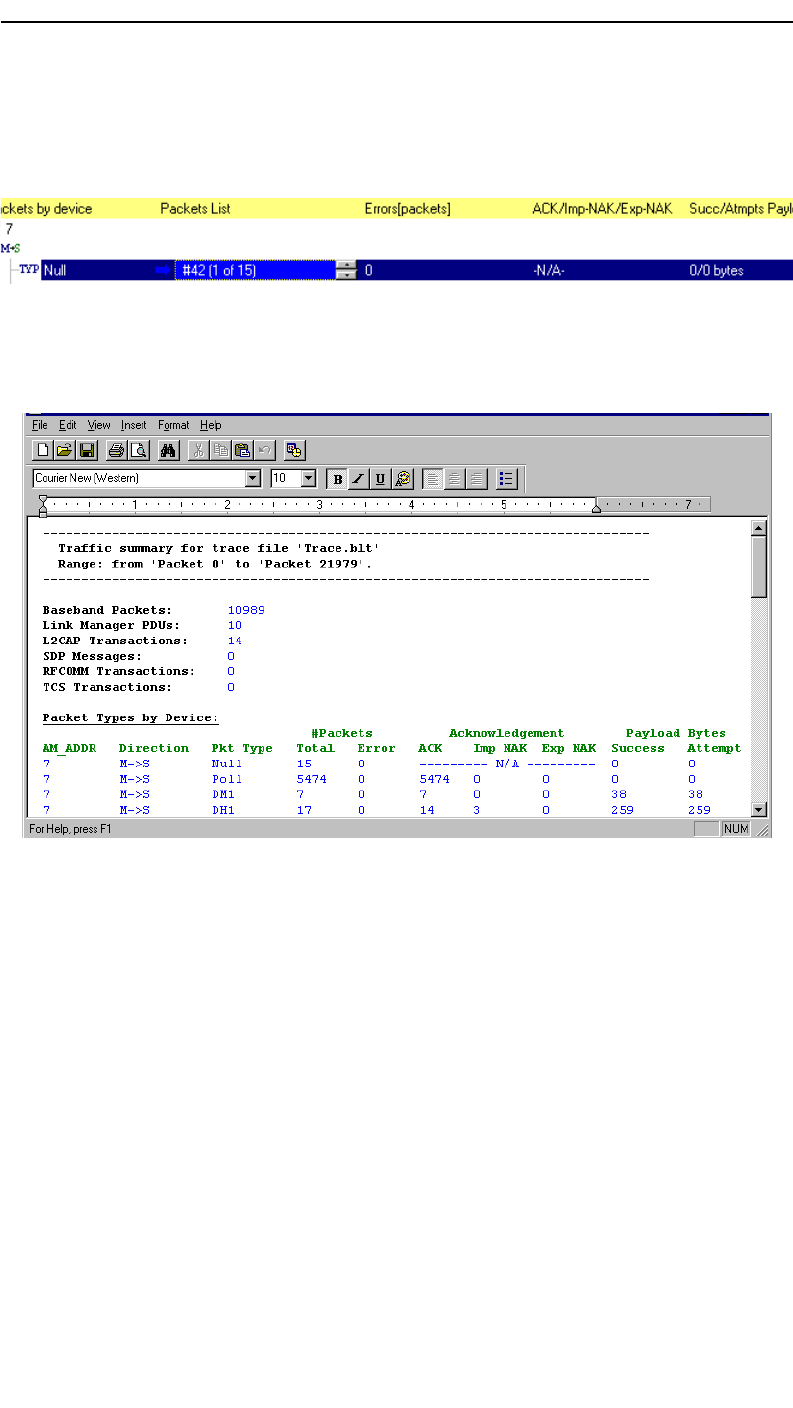Click the 'Pkt Type' column heading

(242, 748)
